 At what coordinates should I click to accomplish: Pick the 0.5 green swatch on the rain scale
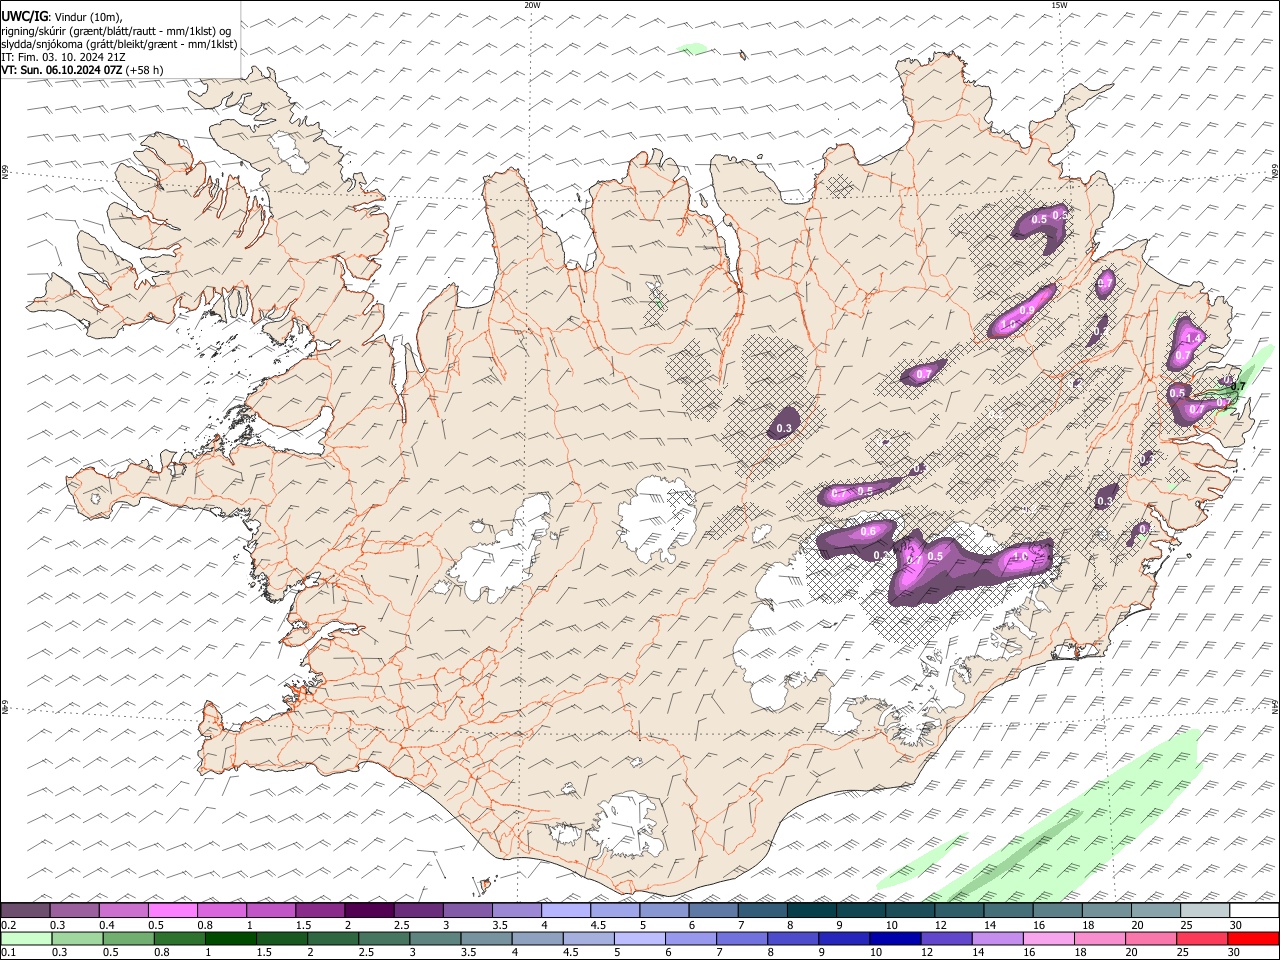coord(128,938)
